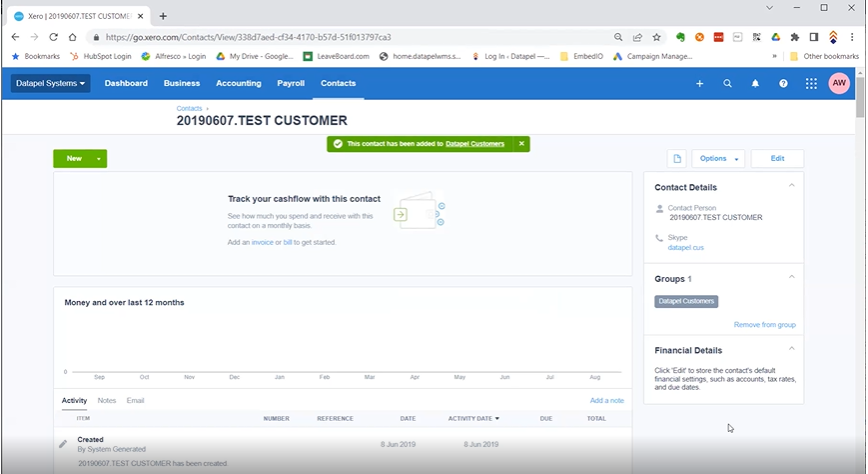The image size is (868, 474).
Task: Open the Xero search magnifier icon
Action: click(727, 84)
